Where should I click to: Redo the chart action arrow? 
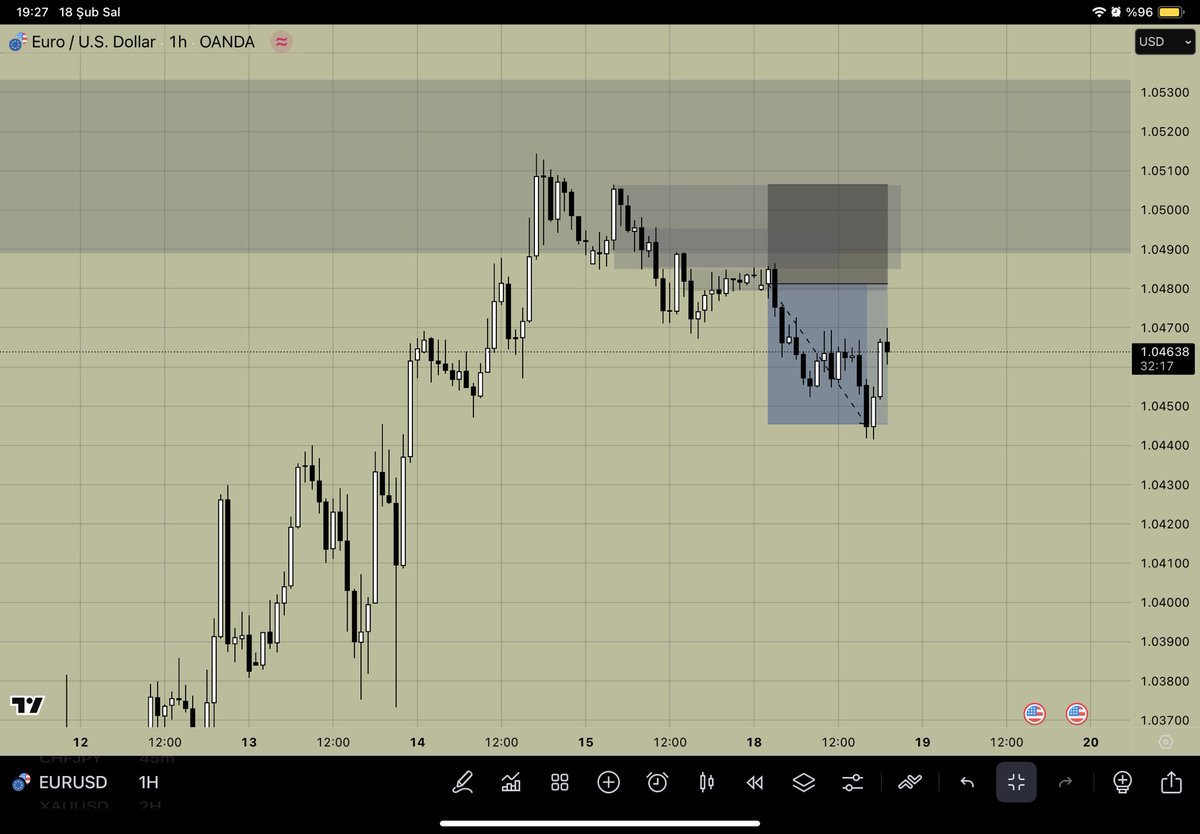1065,782
